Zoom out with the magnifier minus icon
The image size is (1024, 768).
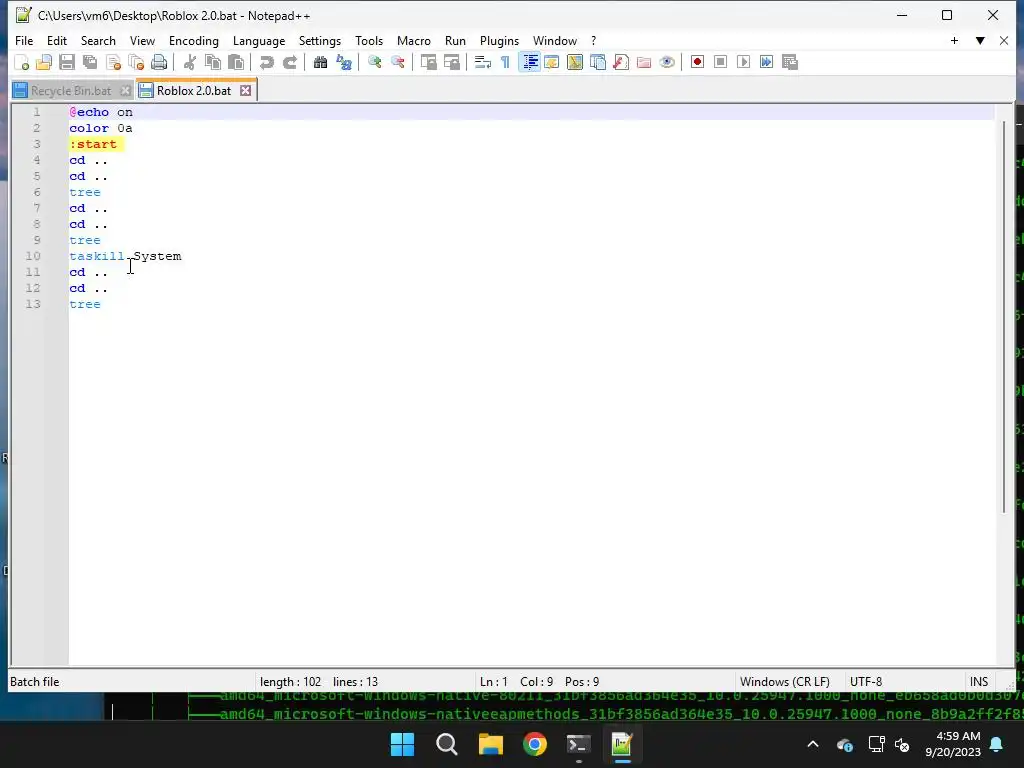[x=398, y=62]
